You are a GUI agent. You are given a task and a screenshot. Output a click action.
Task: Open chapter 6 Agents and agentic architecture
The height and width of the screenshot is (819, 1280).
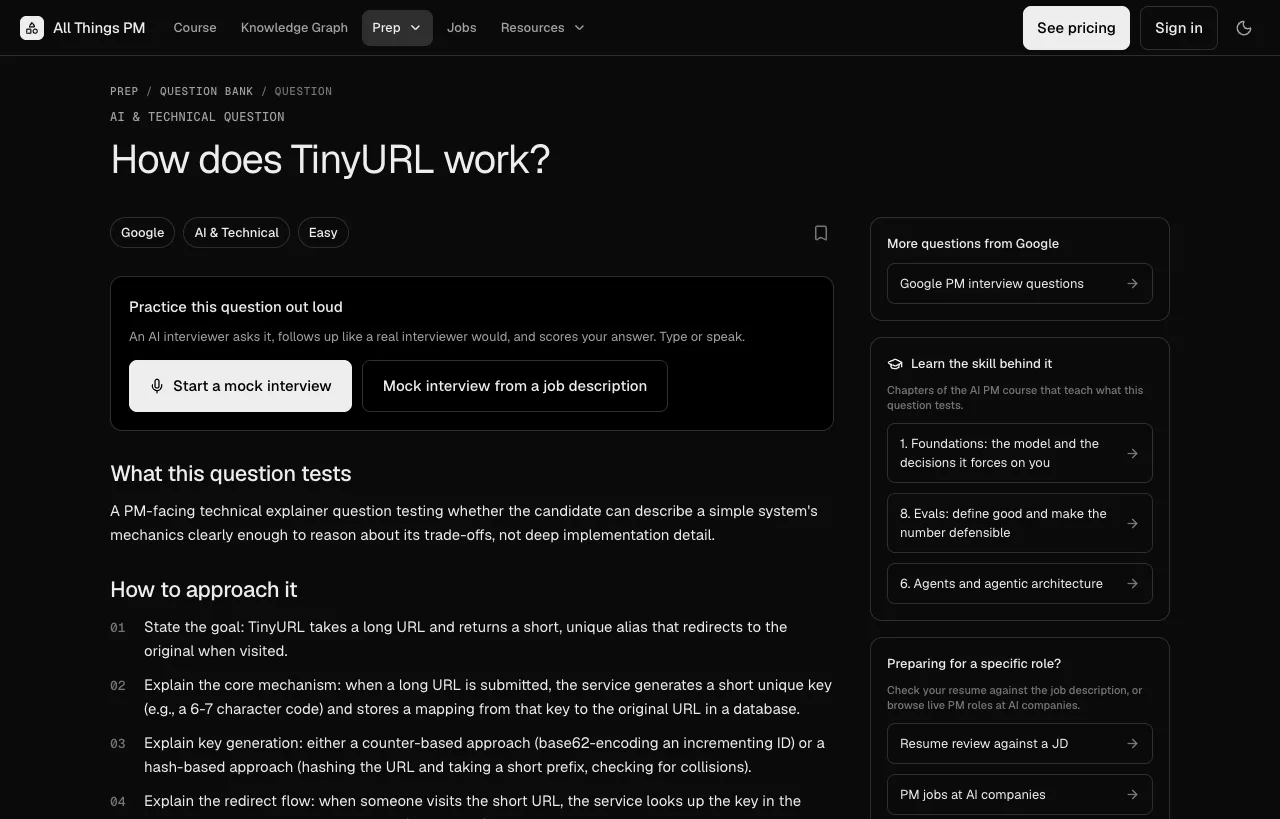pyautogui.click(x=1020, y=584)
